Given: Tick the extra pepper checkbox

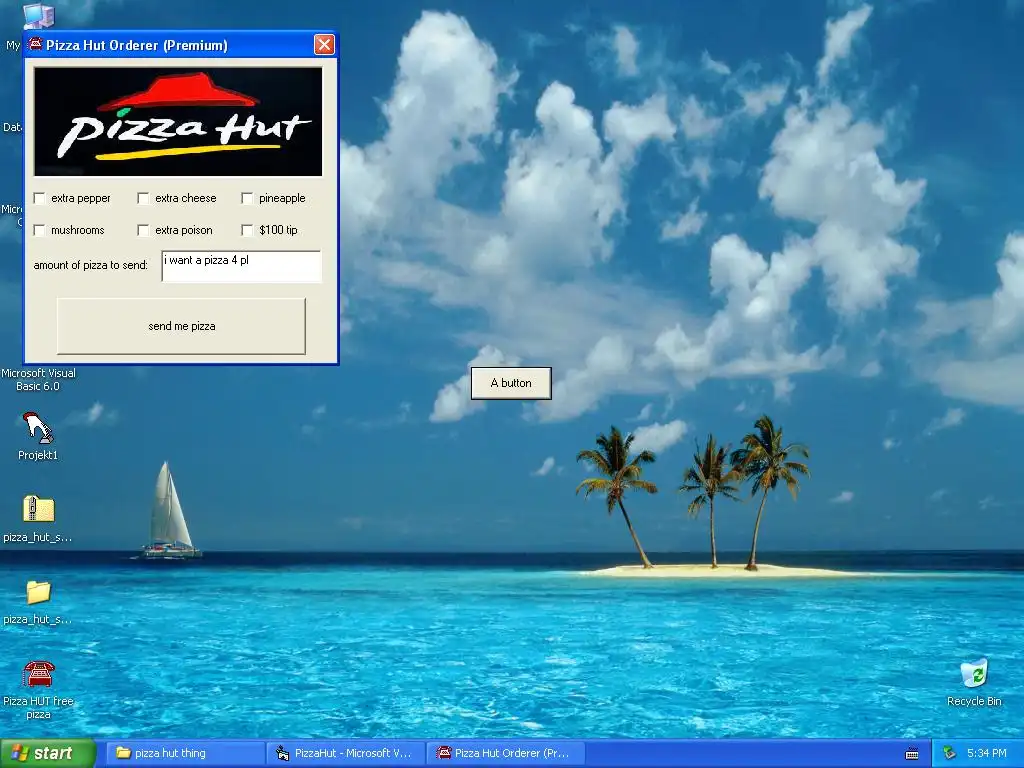Looking at the screenshot, I should pyautogui.click(x=39, y=198).
